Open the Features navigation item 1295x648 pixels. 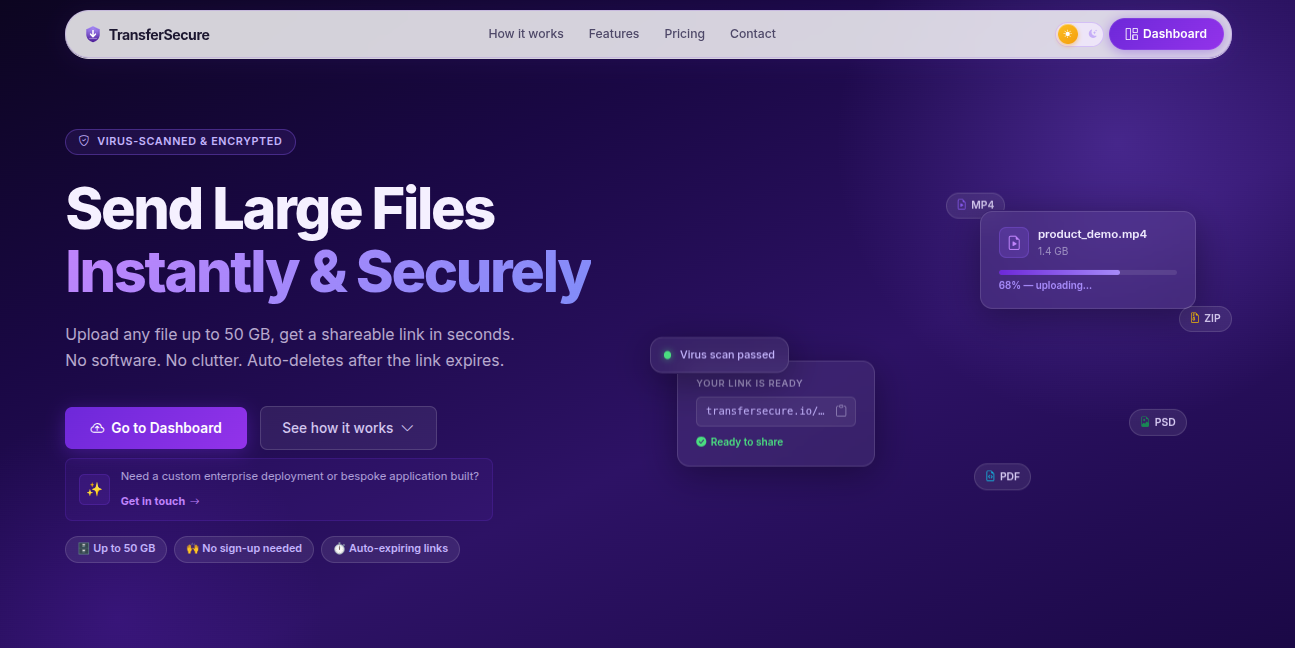point(613,33)
